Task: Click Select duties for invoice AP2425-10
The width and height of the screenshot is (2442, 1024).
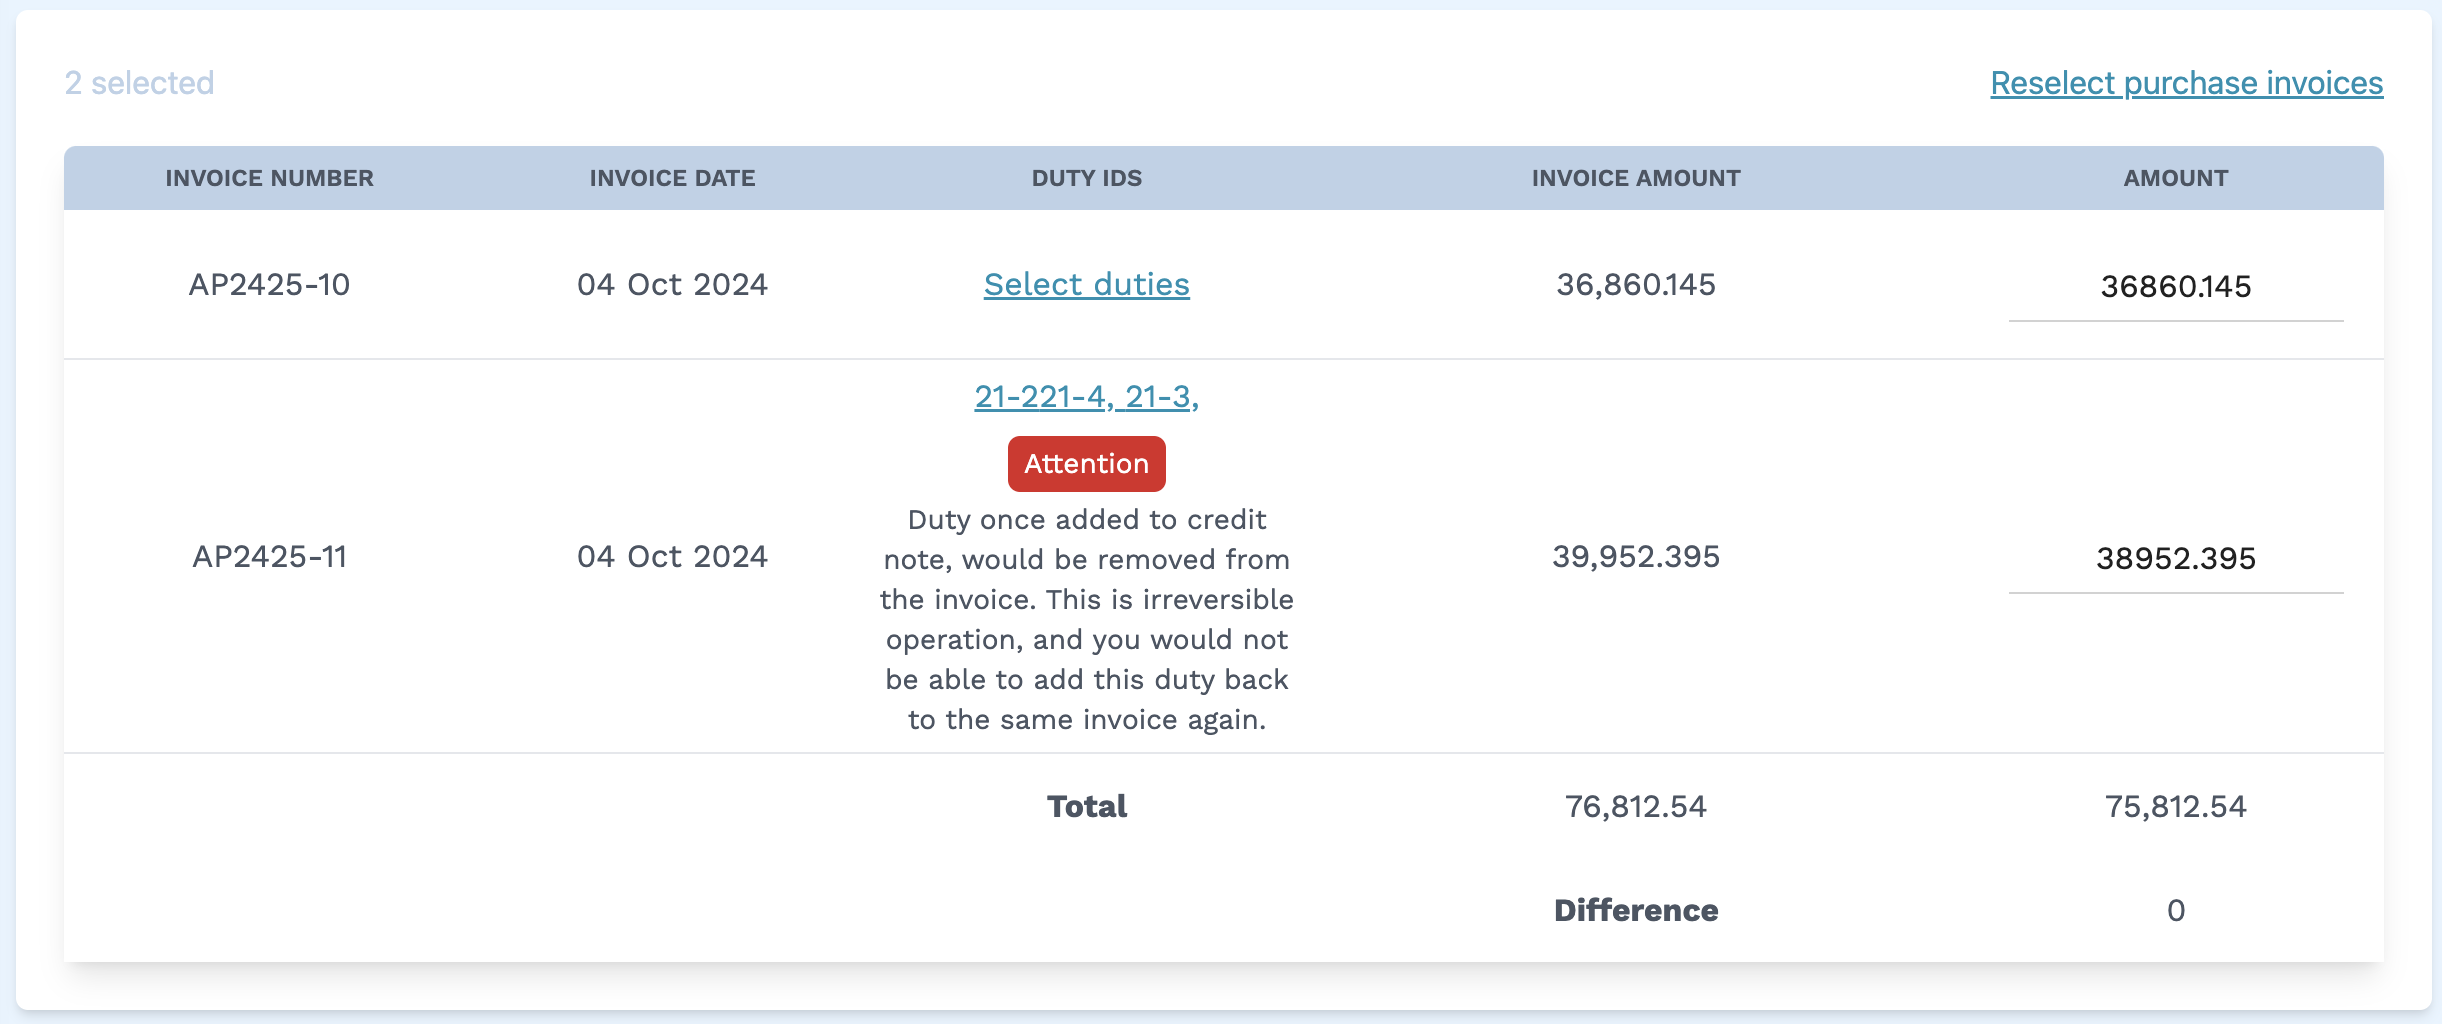Action: click(1085, 285)
